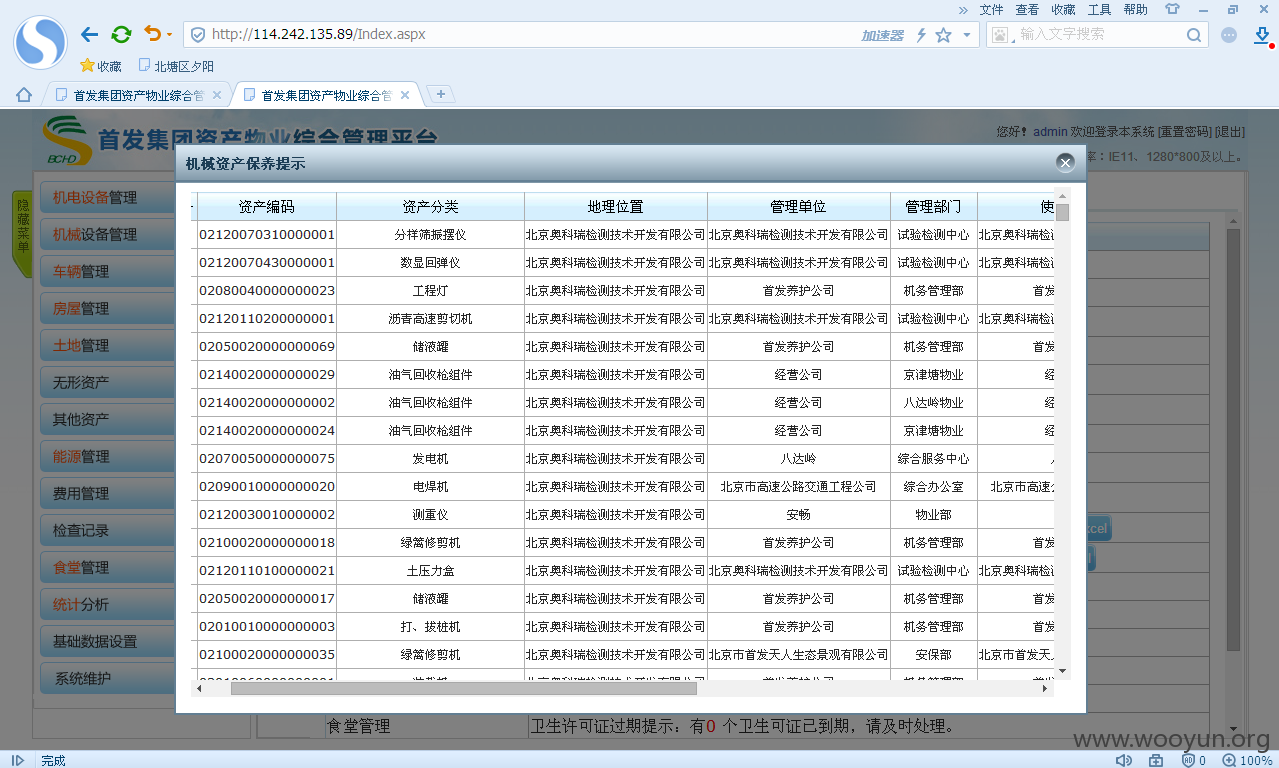1279x768 pixels.
Task: Close the active 首发集团资产物业 tab
Action: (405, 95)
